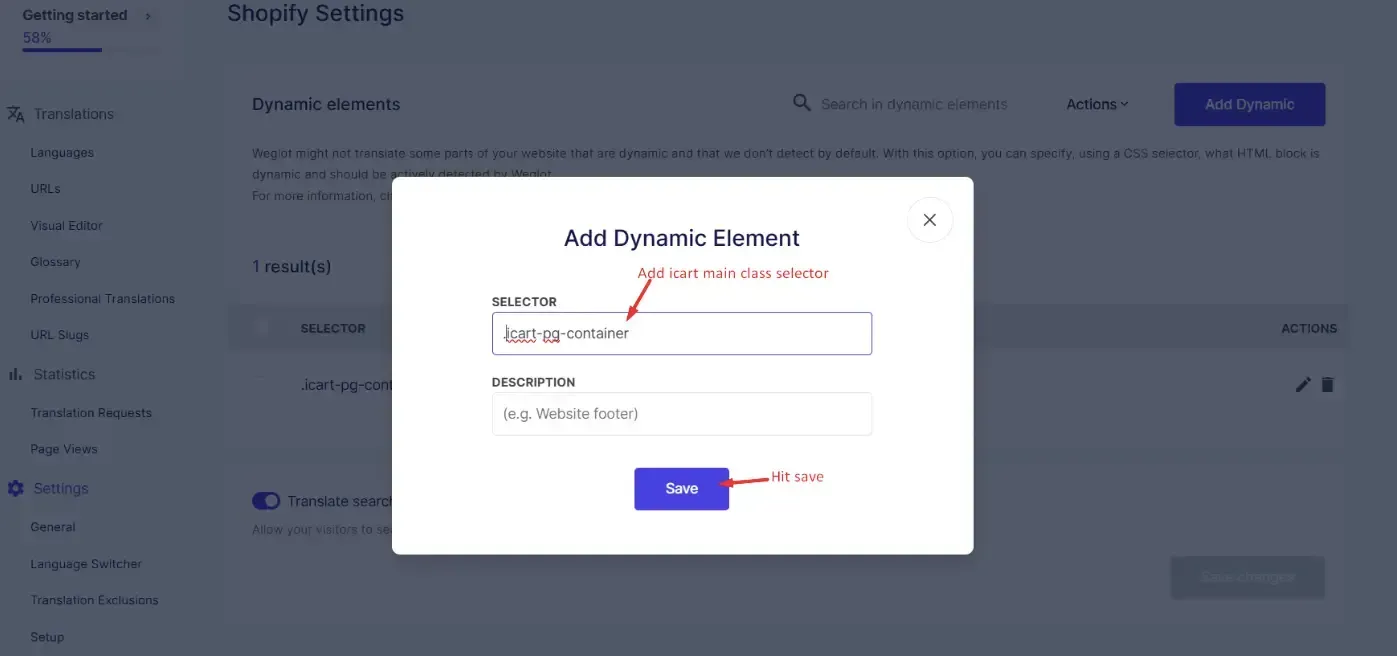Open URL Slugs in sidebar
Image resolution: width=1397 pixels, height=656 pixels.
coord(59,335)
